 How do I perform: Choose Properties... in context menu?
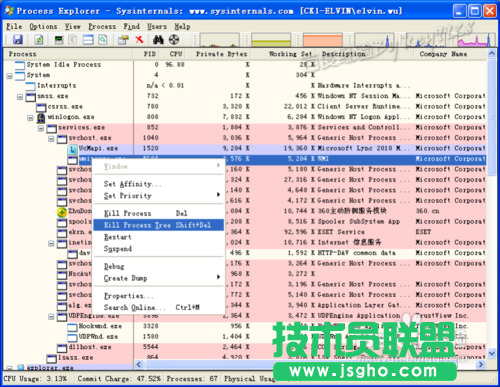pos(158,296)
